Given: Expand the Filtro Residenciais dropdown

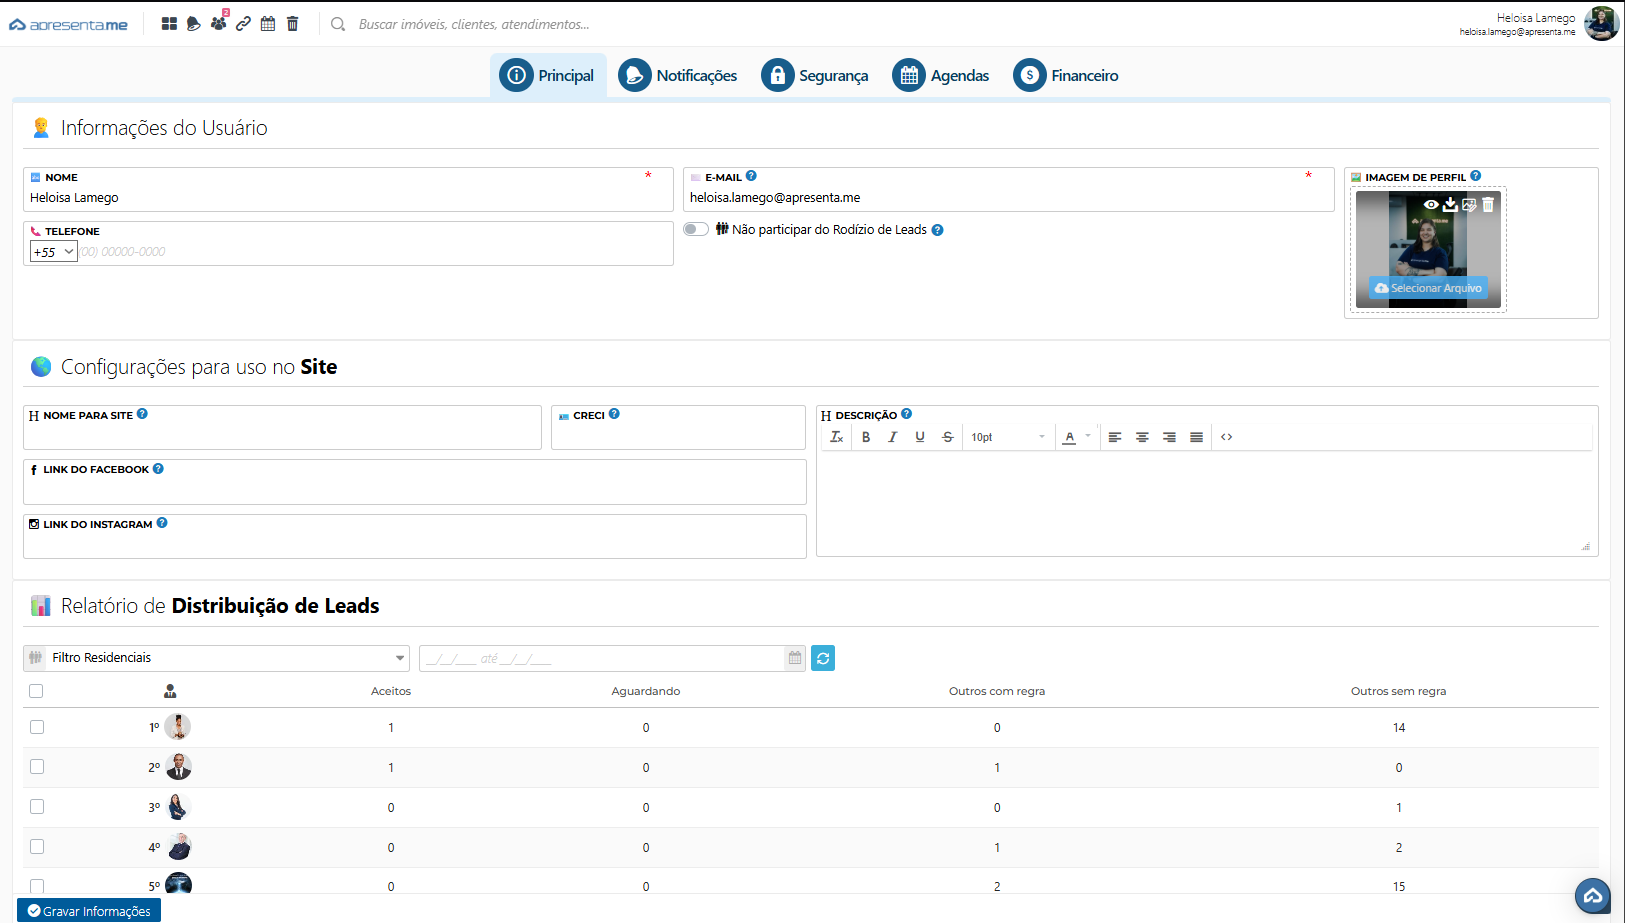Looking at the screenshot, I should tap(400, 658).
